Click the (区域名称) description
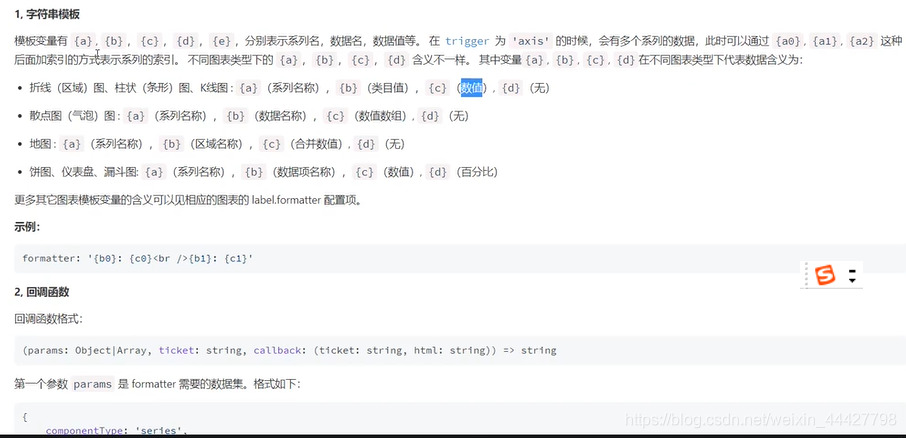 [x=217, y=144]
